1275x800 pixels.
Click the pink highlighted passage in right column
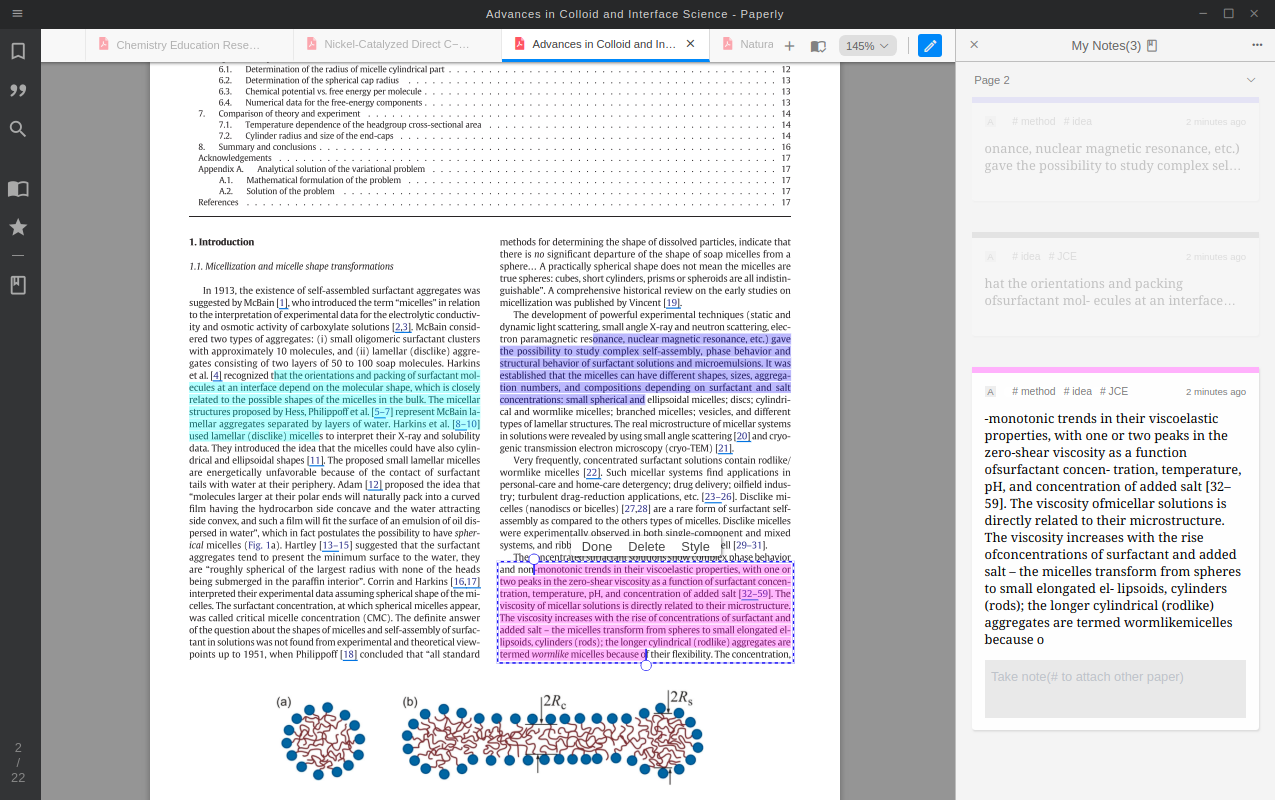click(x=646, y=612)
